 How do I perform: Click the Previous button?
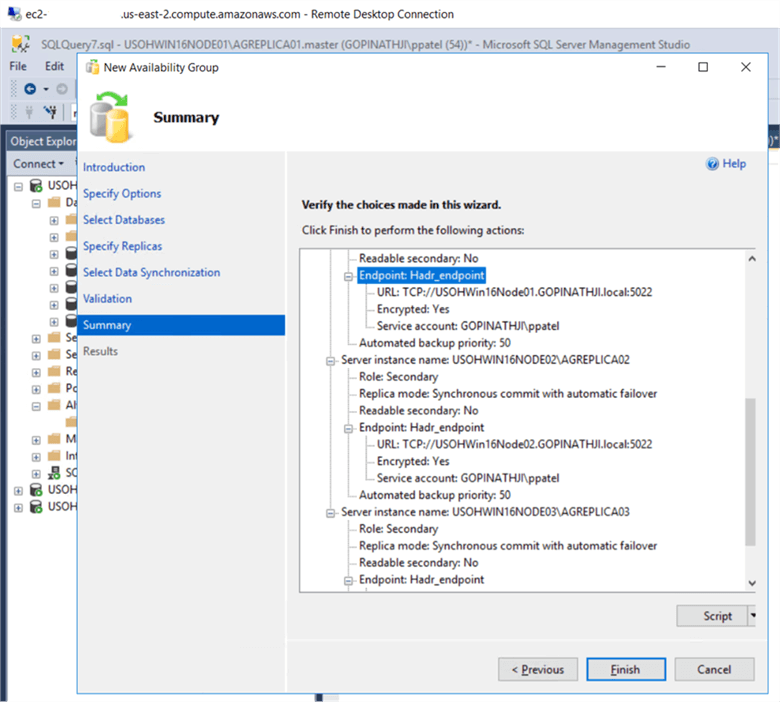pyautogui.click(x=538, y=669)
